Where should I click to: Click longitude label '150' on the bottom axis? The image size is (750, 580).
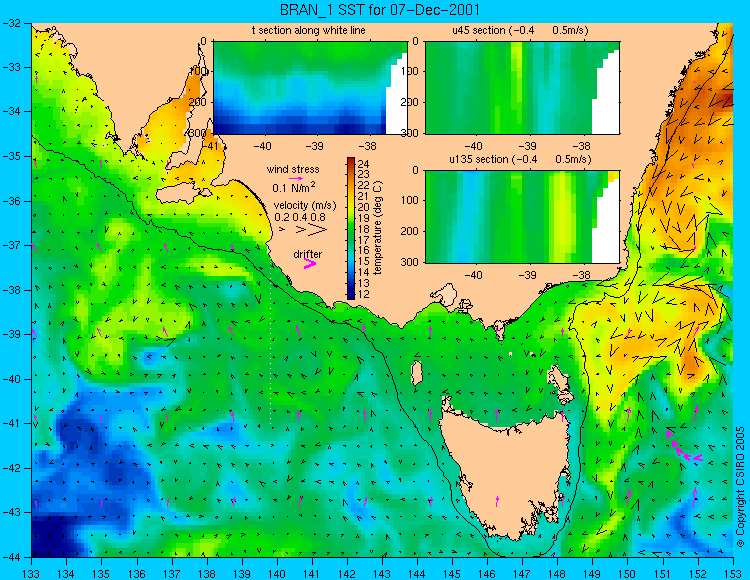[627, 573]
